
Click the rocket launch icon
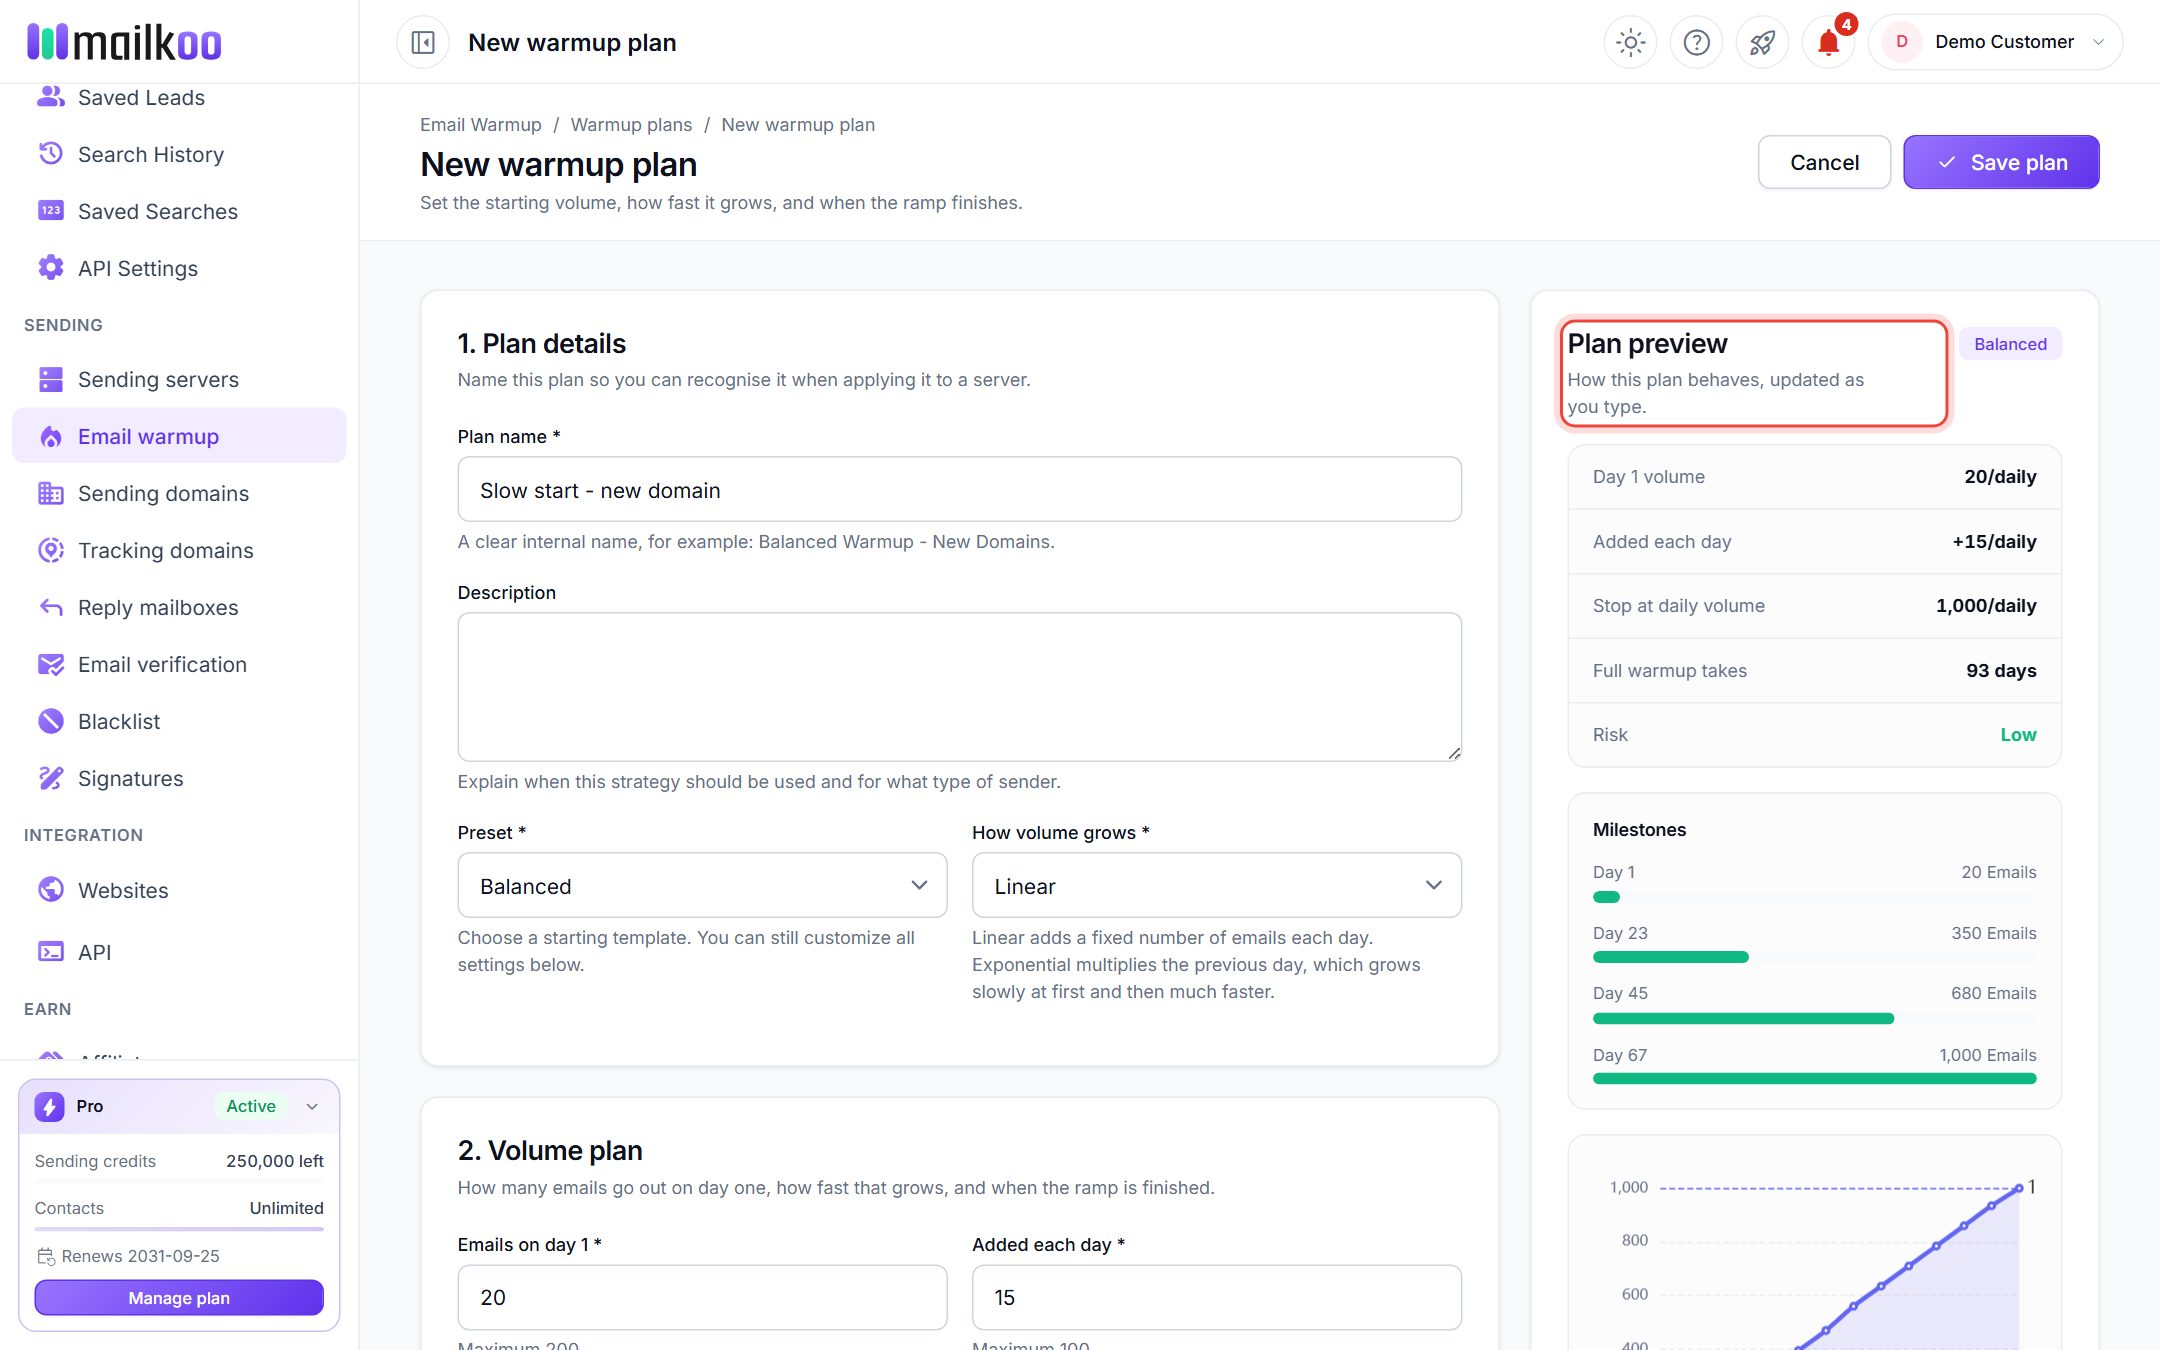click(1762, 42)
